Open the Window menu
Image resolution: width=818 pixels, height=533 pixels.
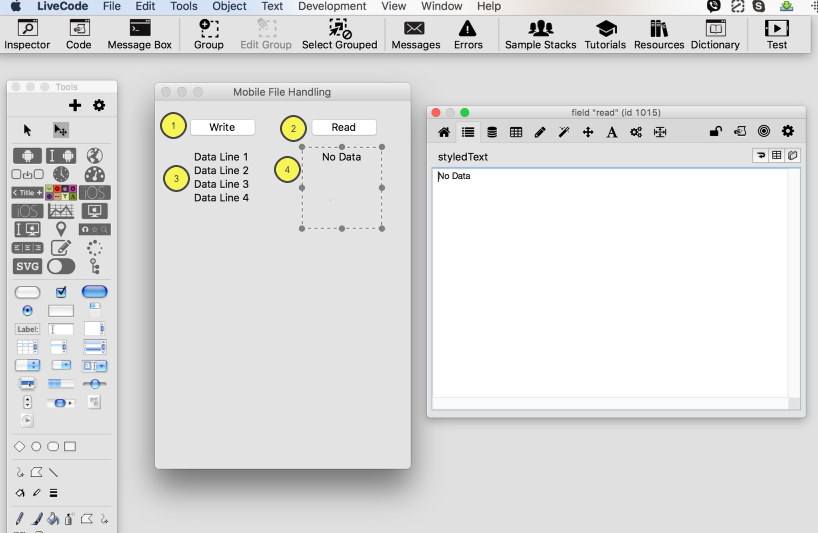point(441,6)
